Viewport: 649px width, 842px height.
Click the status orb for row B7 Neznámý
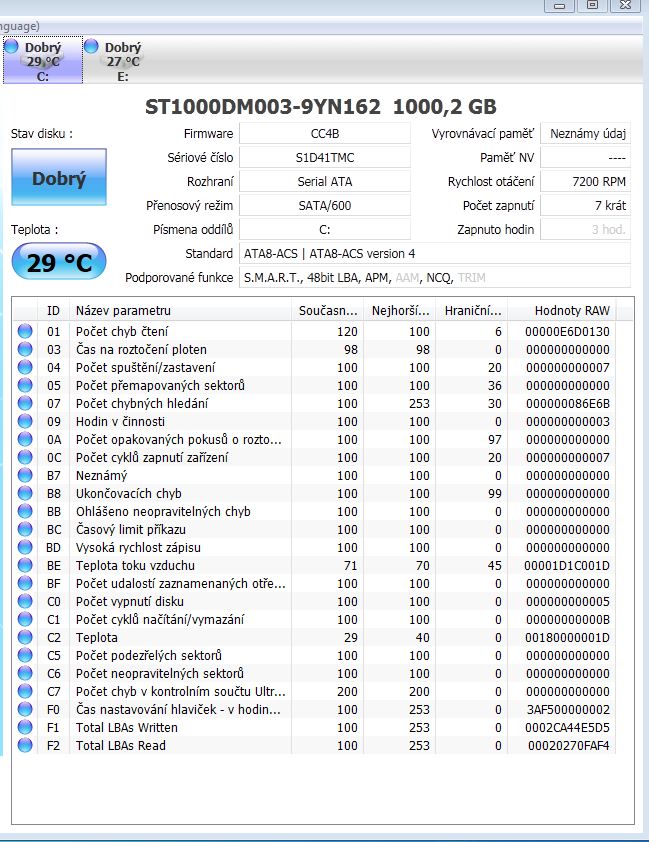[25, 475]
